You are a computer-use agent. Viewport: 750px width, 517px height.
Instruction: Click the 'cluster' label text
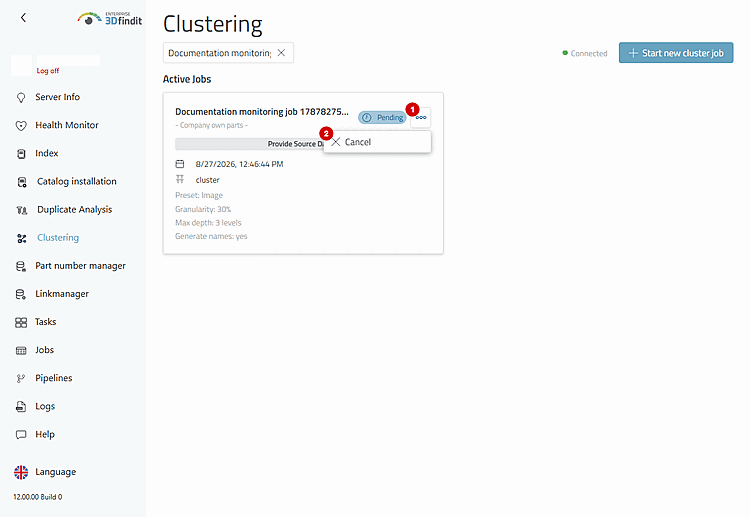click(x=207, y=180)
